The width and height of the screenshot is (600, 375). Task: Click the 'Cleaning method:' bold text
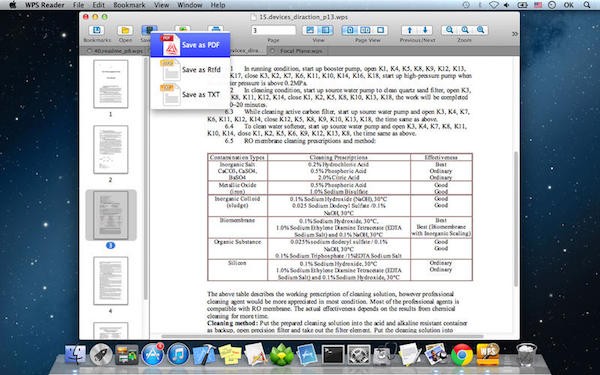[x=232, y=323]
